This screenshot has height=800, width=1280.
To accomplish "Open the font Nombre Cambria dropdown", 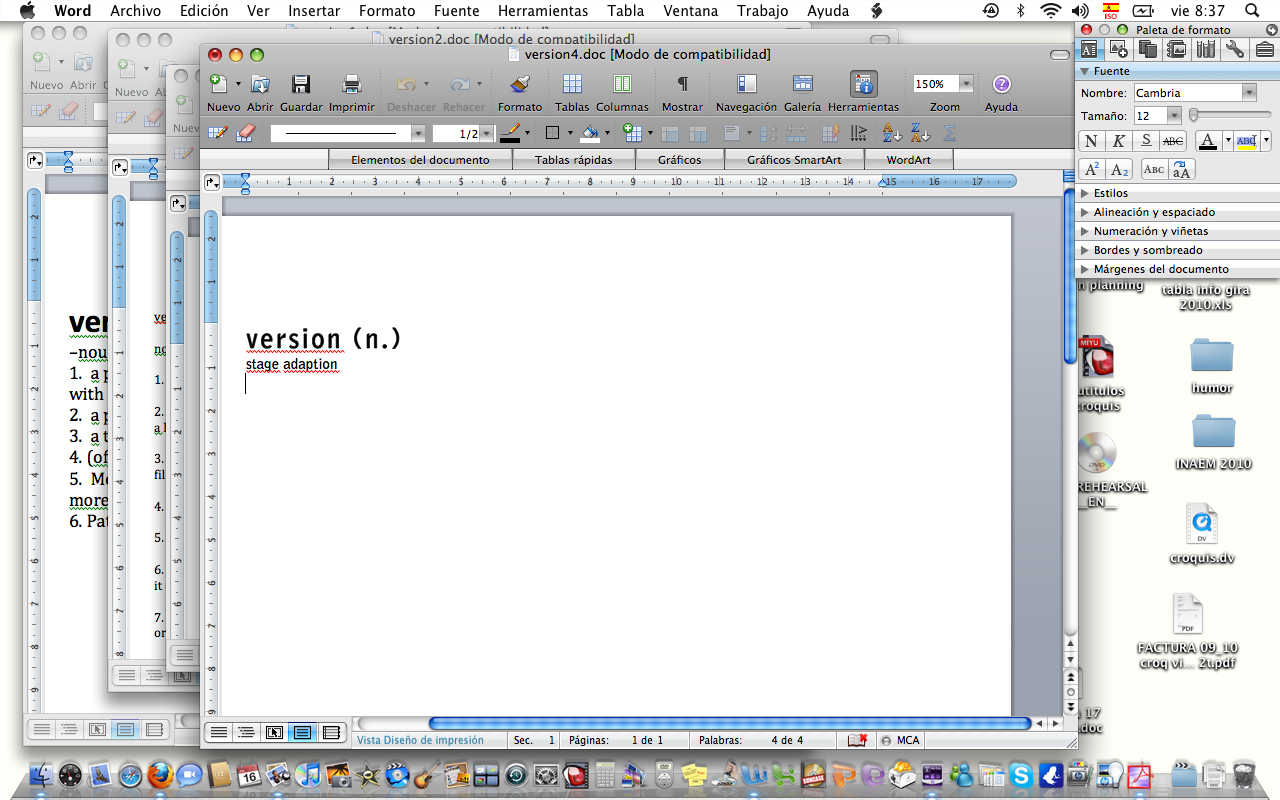I will pos(1249,93).
